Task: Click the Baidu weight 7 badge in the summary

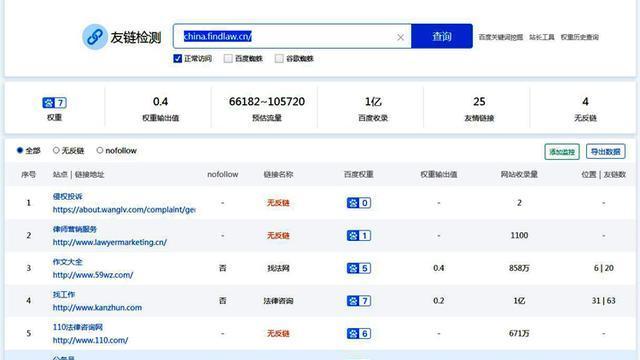Action: click(x=54, y=102)
